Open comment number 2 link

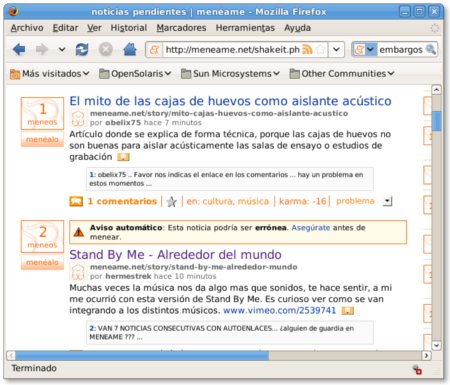pyautogui.click(x=93, y=328)
